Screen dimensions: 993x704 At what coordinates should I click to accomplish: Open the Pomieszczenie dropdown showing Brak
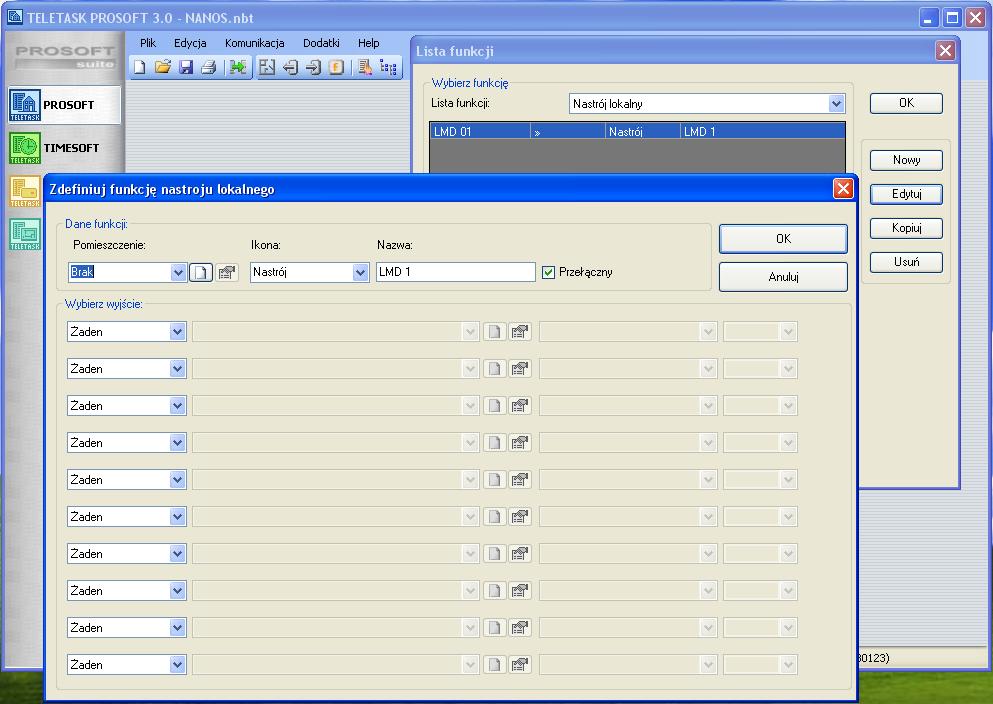tap(178, 272)
